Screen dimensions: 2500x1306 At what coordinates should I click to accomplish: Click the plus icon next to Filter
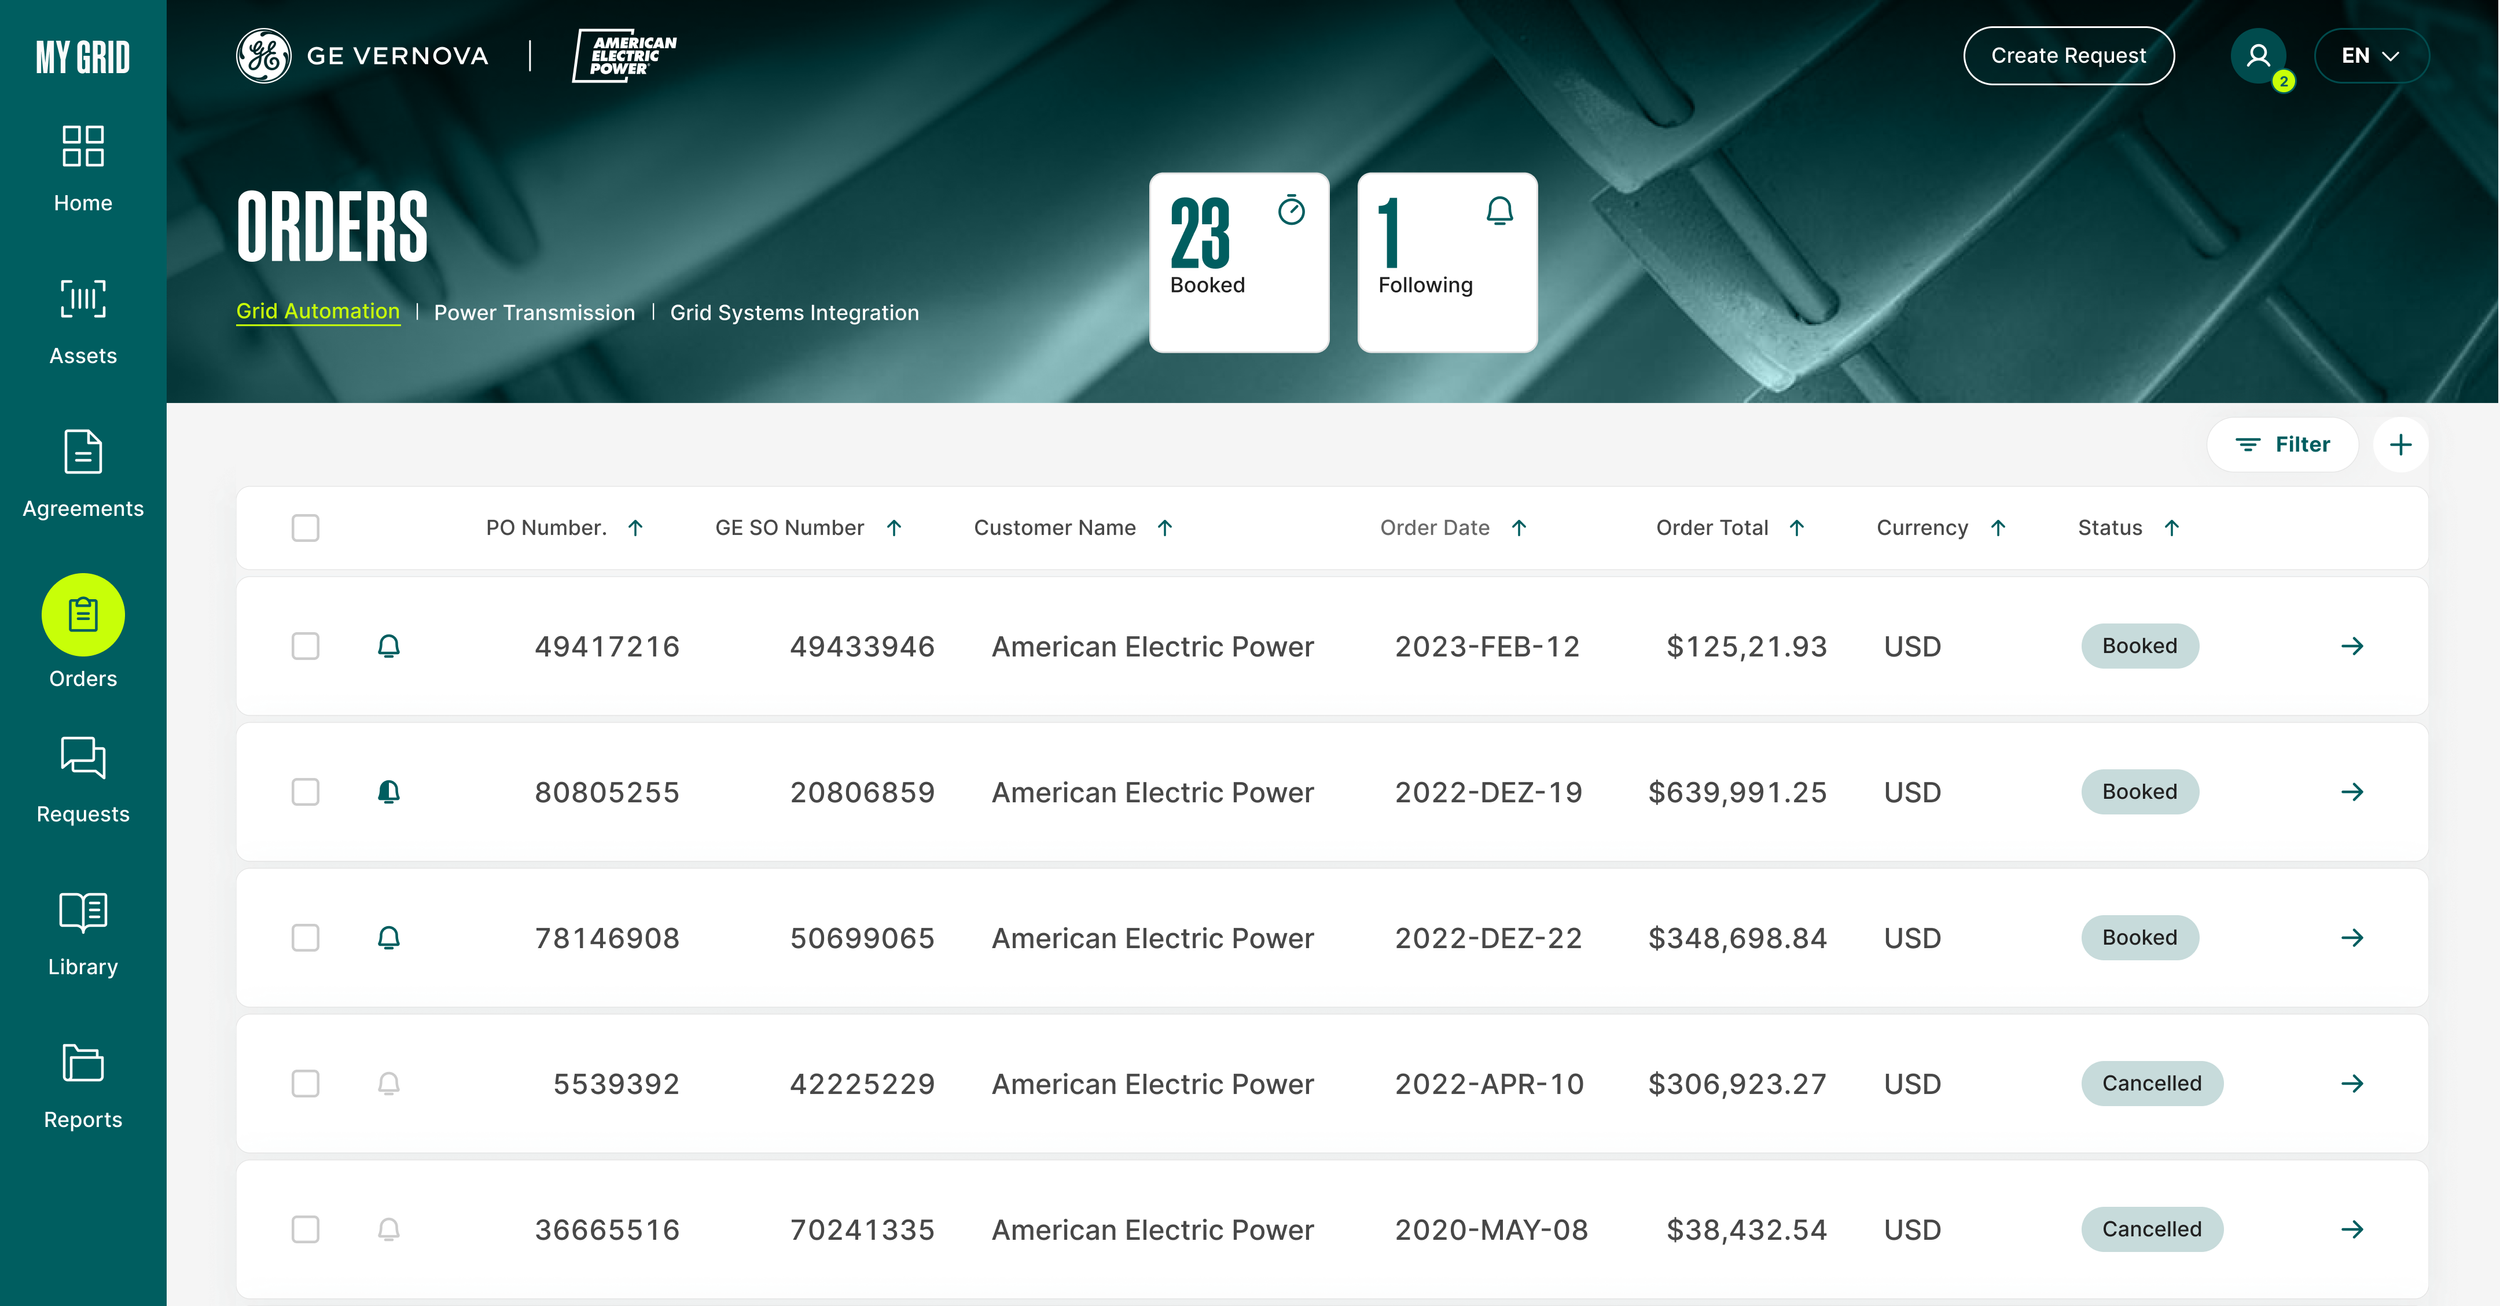pyautogui.click(x=2400, y=445)
